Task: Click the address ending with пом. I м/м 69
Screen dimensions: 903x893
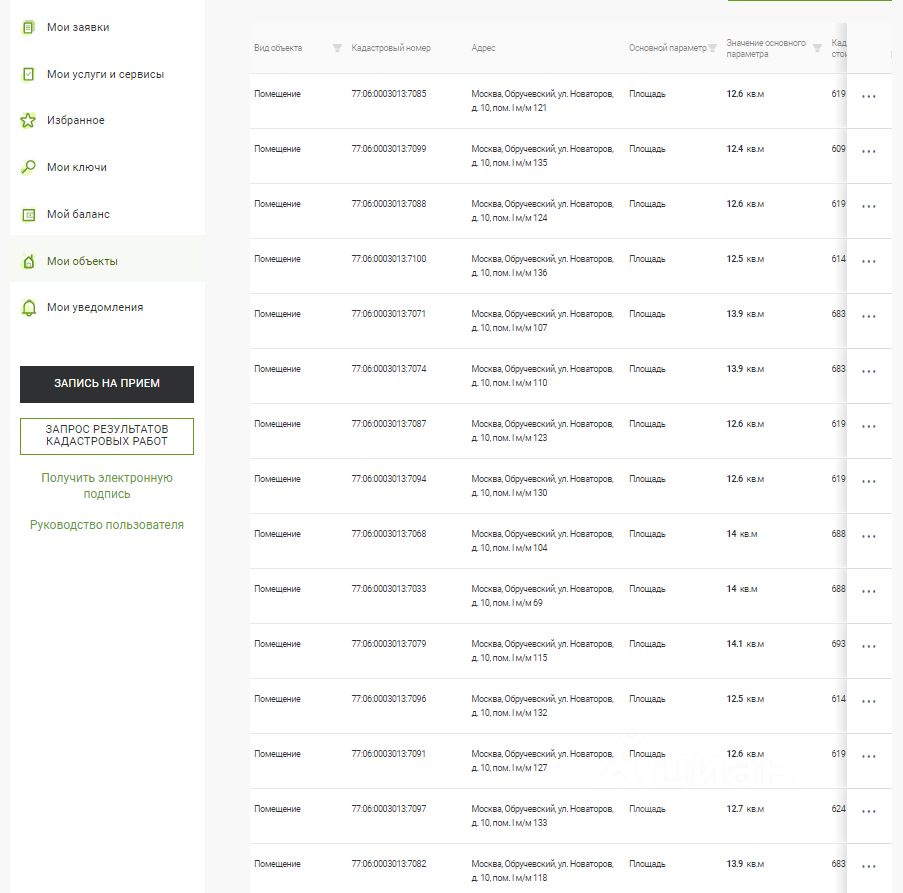Action: point(542,595)
